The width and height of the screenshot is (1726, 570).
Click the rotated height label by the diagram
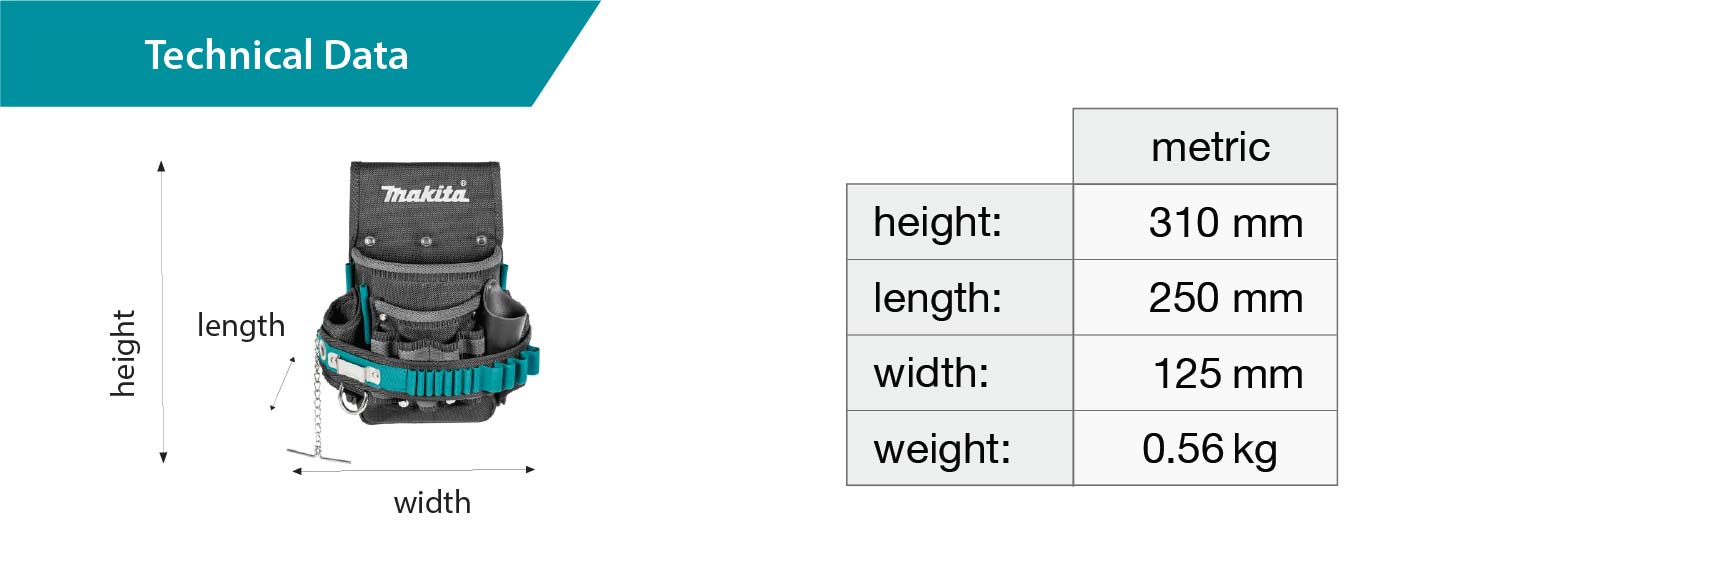coord(122,353)
